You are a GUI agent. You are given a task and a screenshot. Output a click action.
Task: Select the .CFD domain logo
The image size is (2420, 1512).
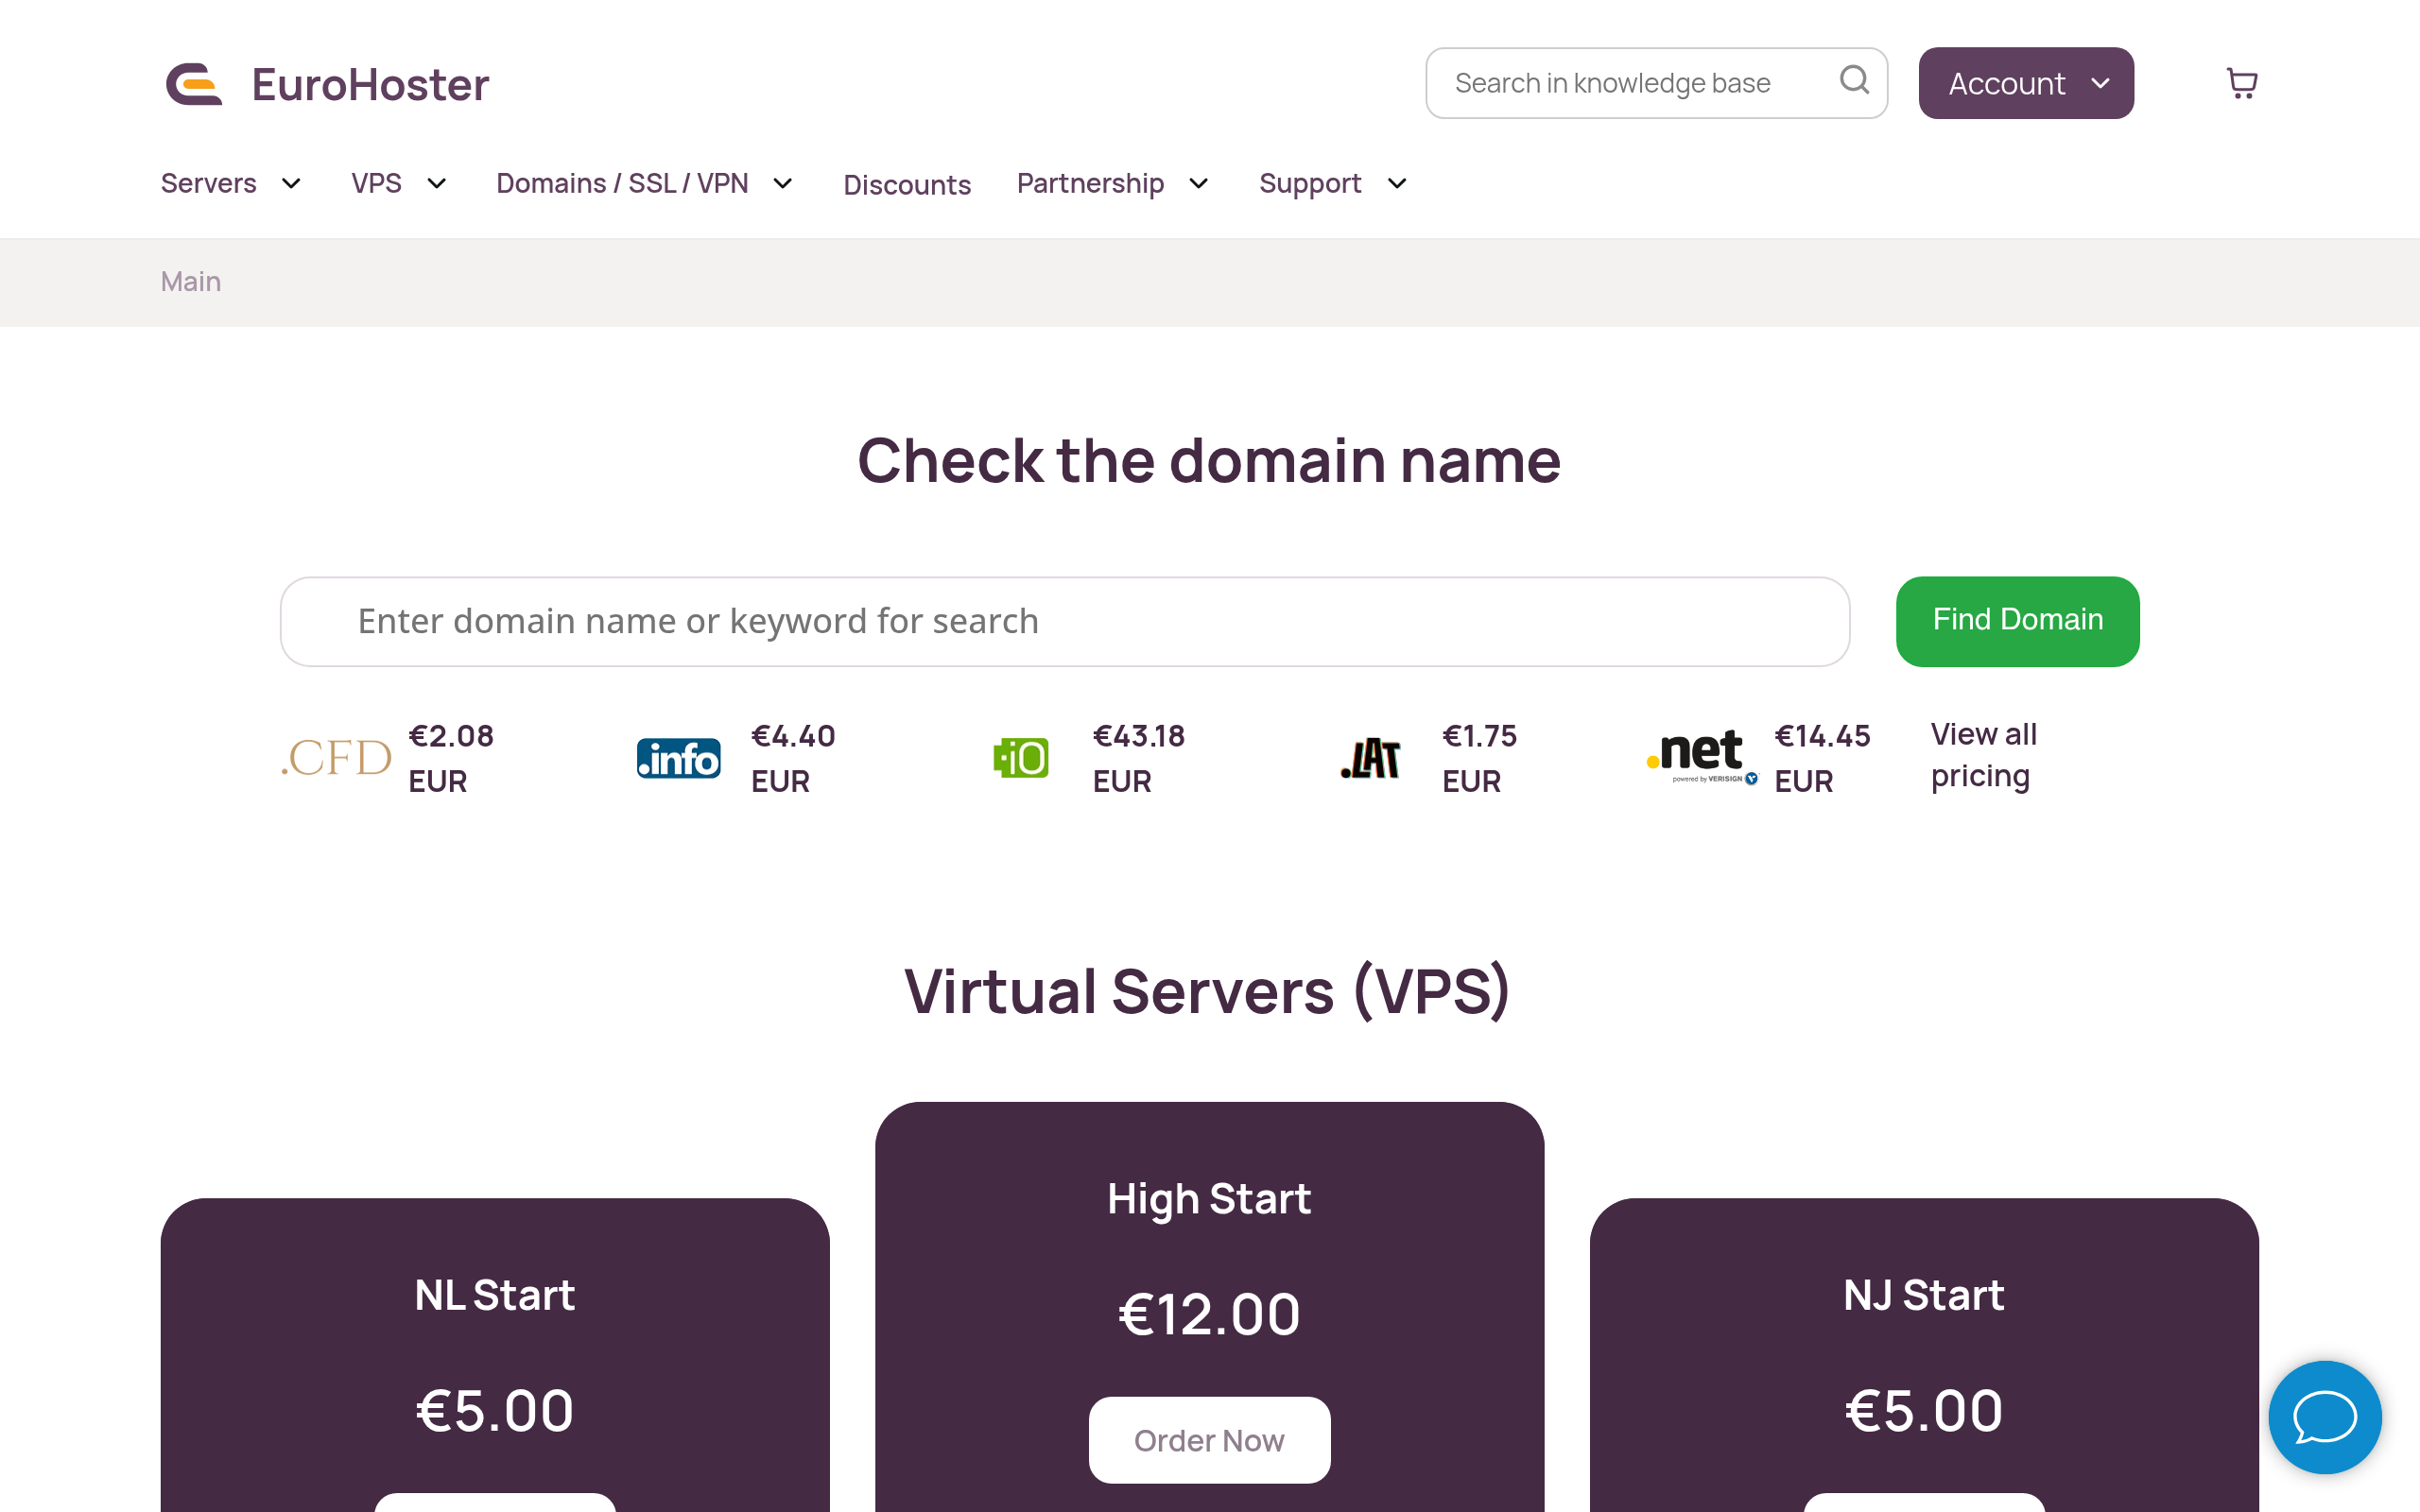pyautogui.click(x=336, y=759)
